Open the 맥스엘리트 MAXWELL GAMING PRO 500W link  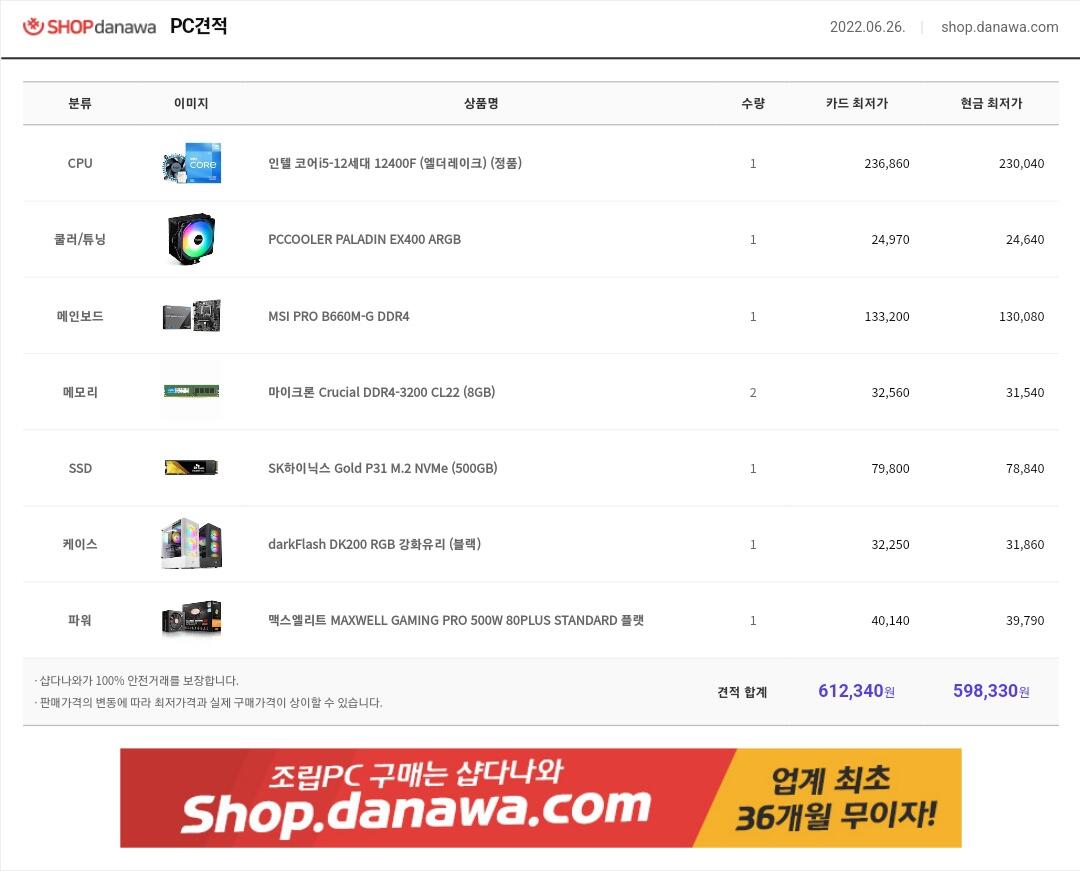tap(456, 620)
